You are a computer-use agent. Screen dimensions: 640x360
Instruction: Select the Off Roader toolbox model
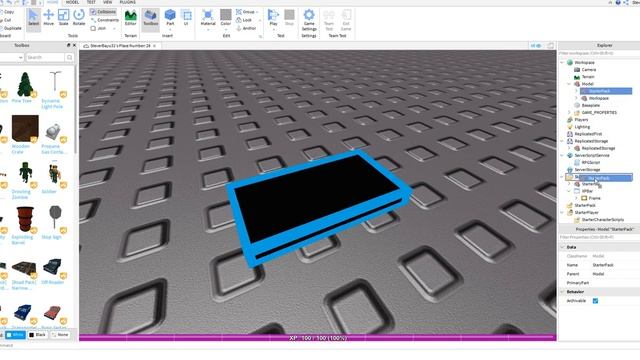pos(53,271)
